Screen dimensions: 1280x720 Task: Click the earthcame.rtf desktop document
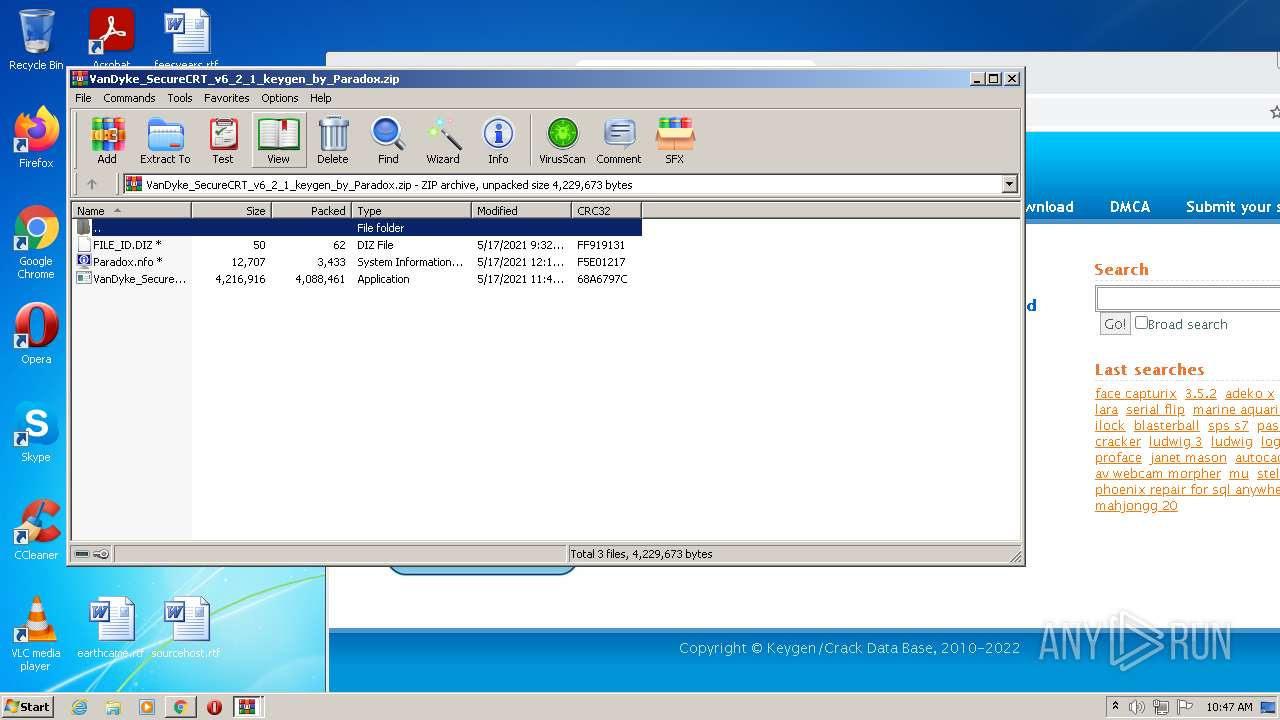(x=110, y=628)
